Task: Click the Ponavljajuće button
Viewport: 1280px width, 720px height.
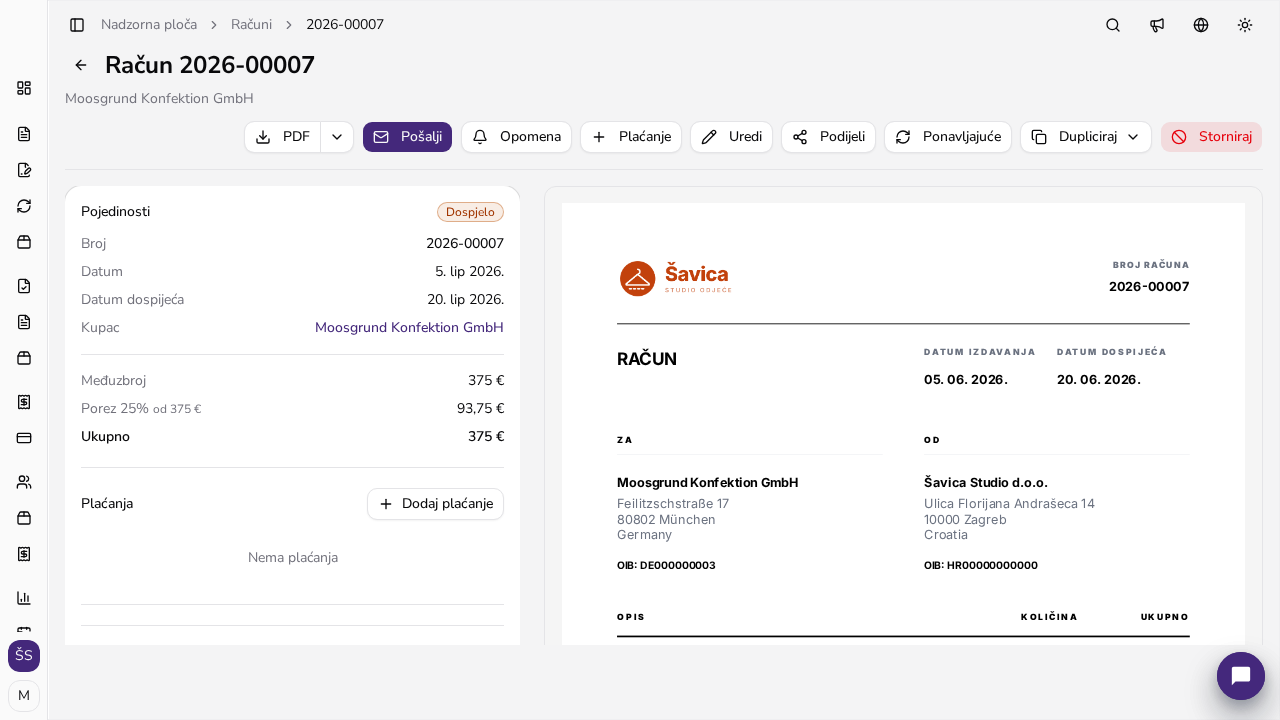Action: point(948,137)
